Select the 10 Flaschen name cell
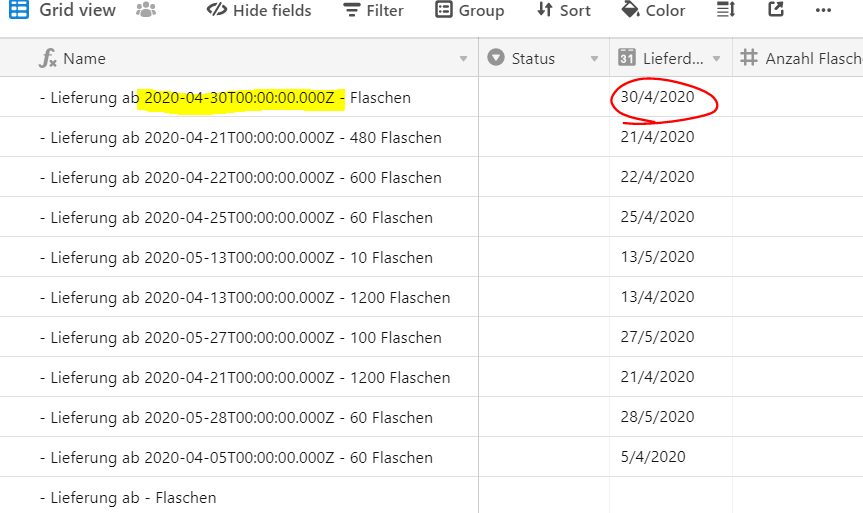Viewport: 863px width, 513px height. tap(239, 258)
